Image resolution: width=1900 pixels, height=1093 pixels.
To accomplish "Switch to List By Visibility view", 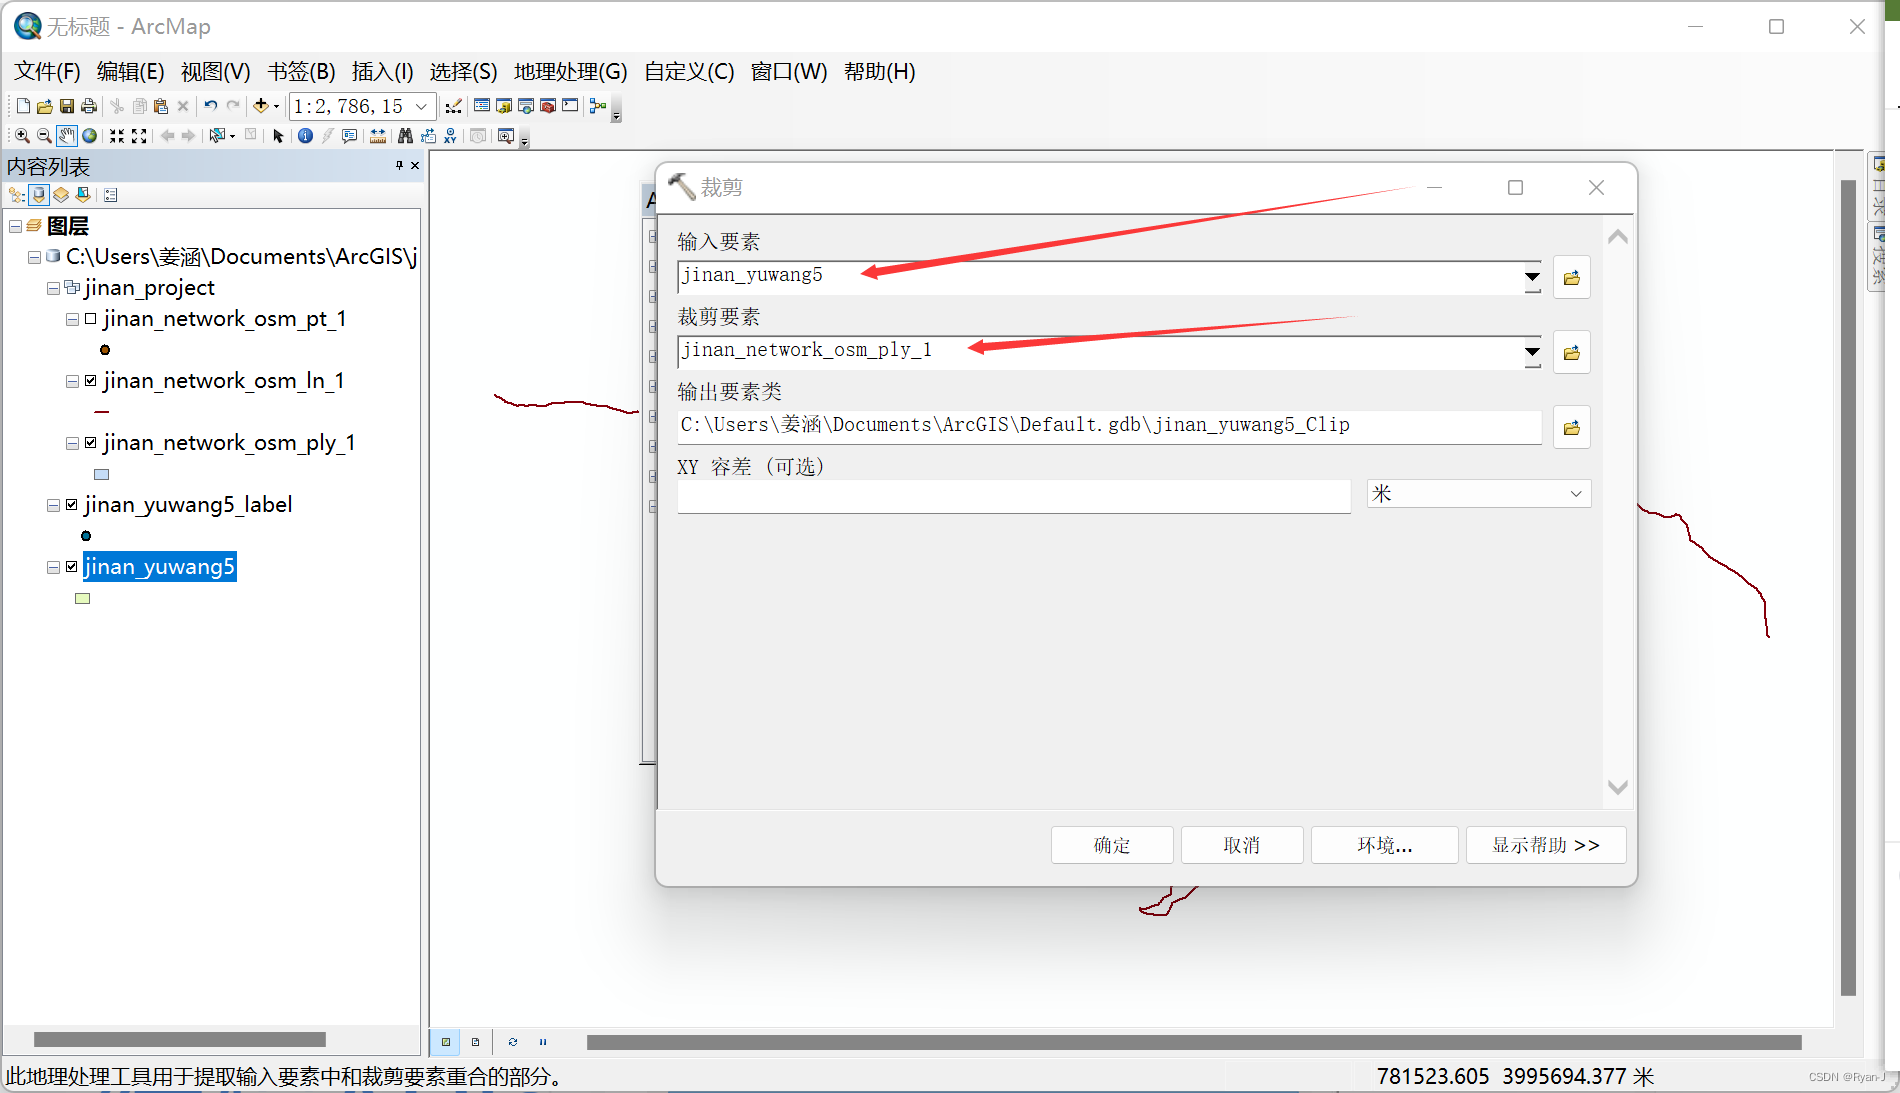I will pyautogui.click(x=61, y=195).
